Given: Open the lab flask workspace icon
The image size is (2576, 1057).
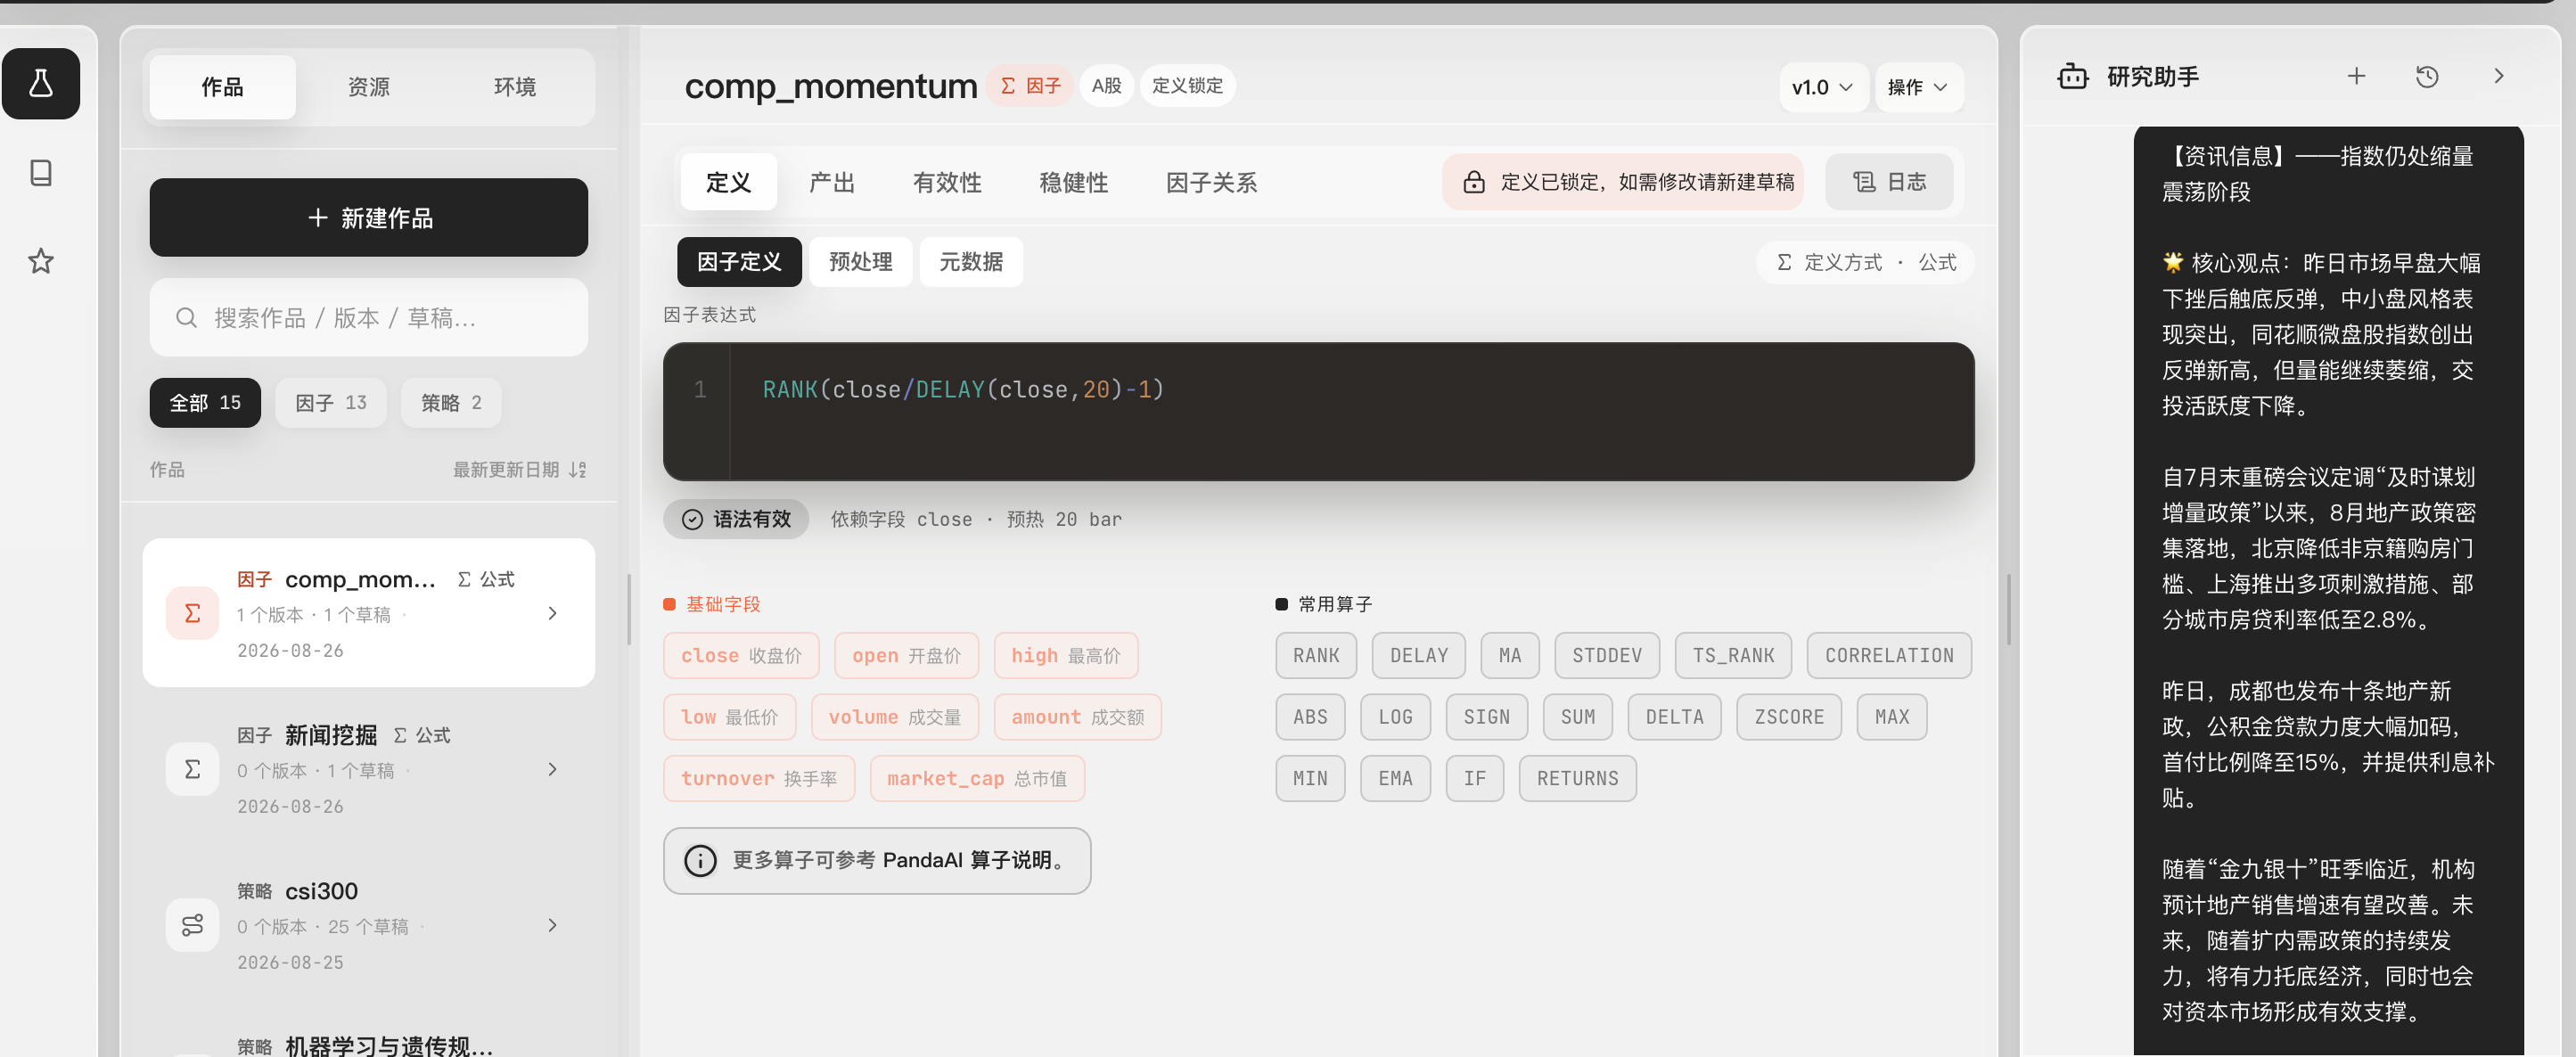Looking at the screenshot, I should click(41, 84).
